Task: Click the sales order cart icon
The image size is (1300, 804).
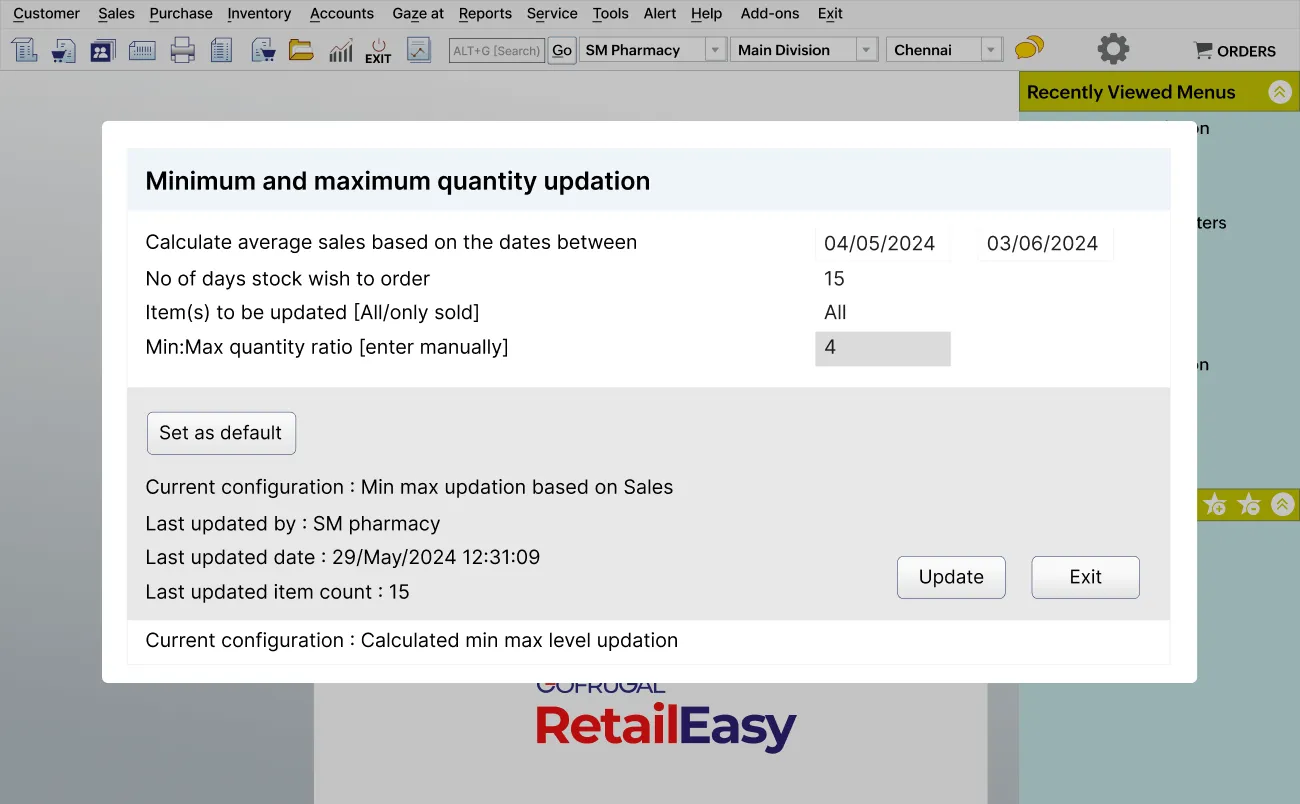Action: pyautogui.click(x=262, y=48)
